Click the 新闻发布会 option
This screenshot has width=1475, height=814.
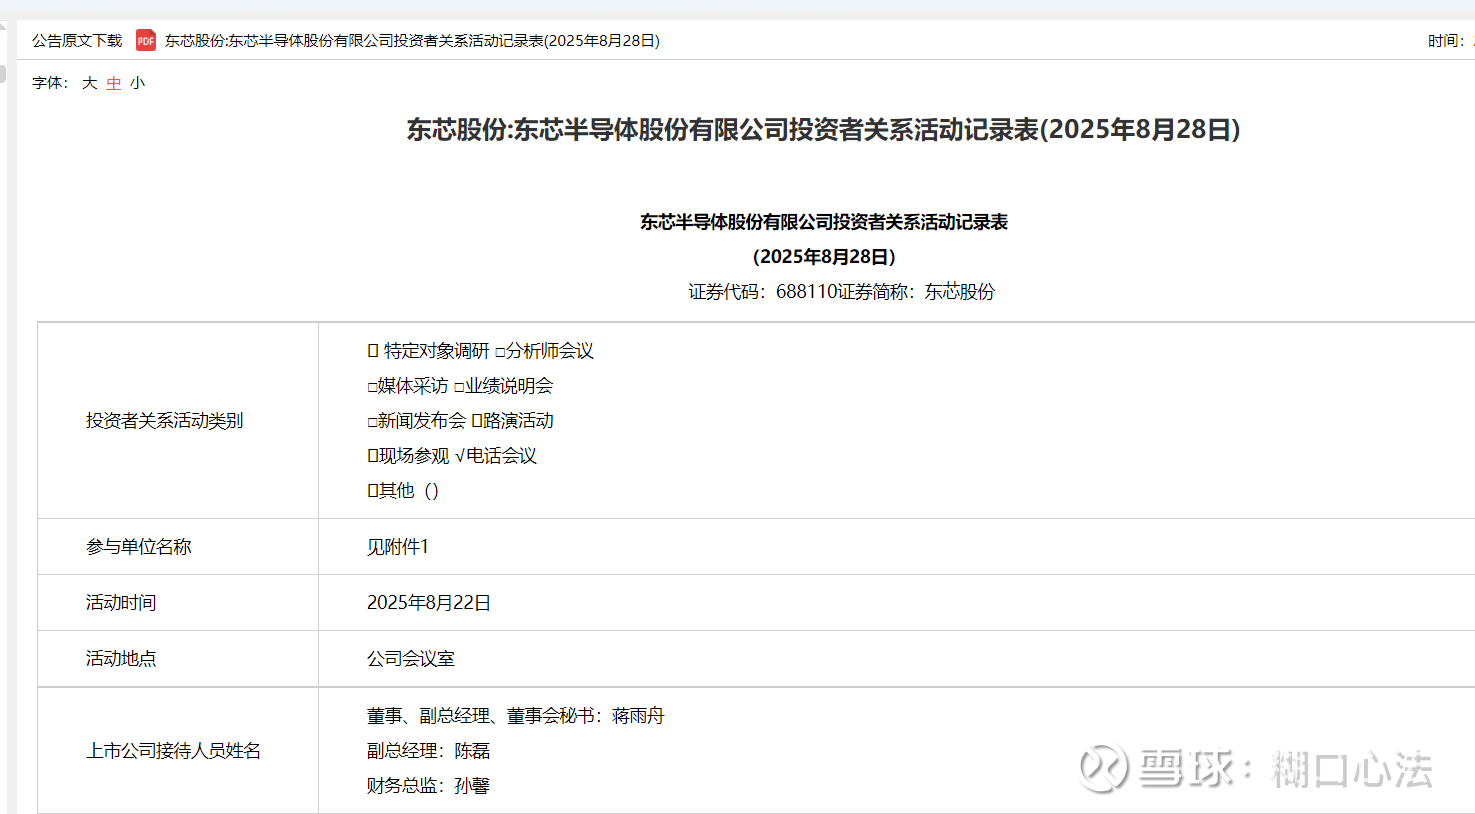pyautogui.click(x=417, y=421)
